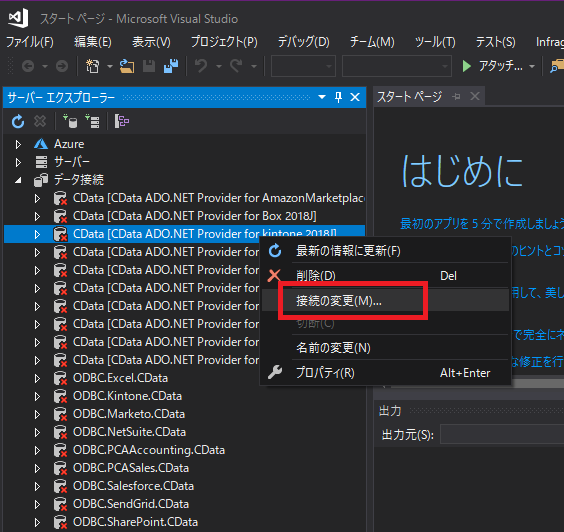Click the New Project toolbar icon
564x532 pixels.
pyautogui.click(x=92, y=66)
